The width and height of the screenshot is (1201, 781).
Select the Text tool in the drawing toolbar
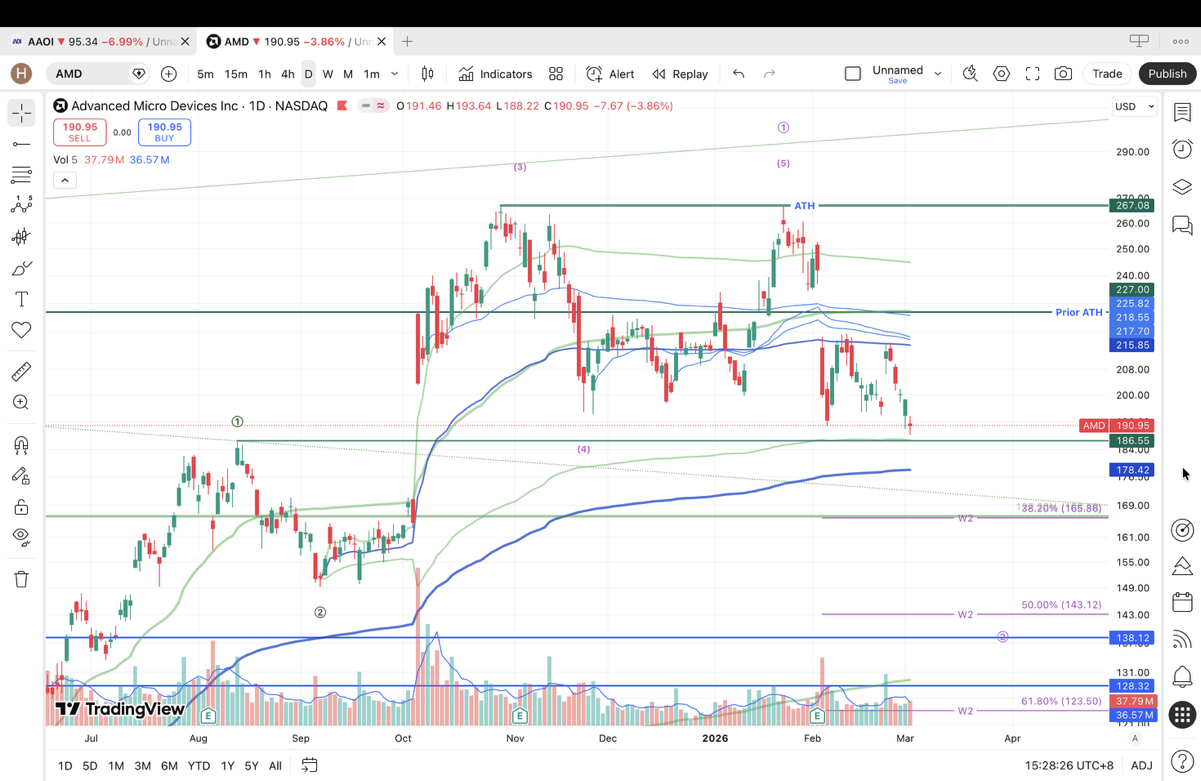tap(21, 299)
